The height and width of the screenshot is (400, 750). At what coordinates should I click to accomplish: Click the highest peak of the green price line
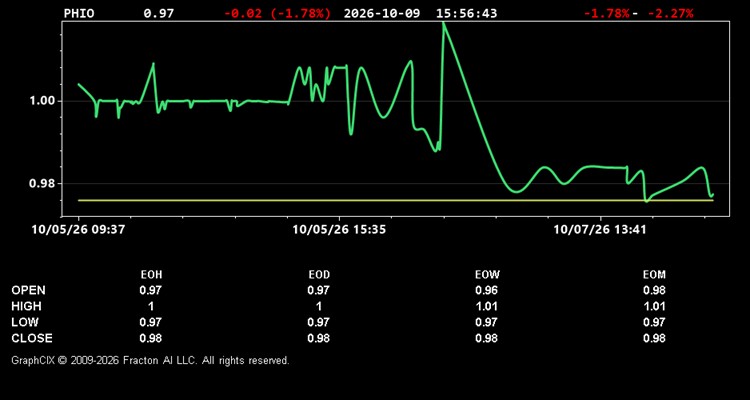coord(444,23)
